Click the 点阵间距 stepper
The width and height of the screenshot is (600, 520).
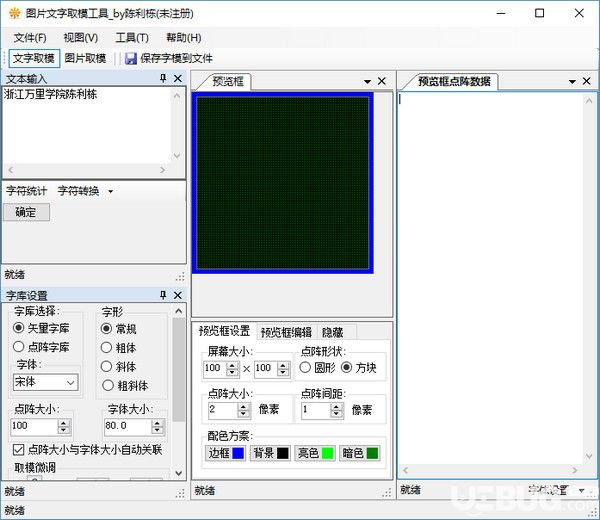tap(336, 411)
